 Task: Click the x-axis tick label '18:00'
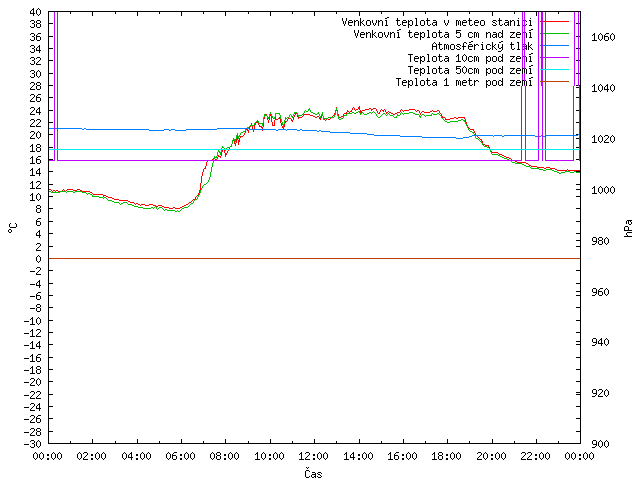(447, 456)
